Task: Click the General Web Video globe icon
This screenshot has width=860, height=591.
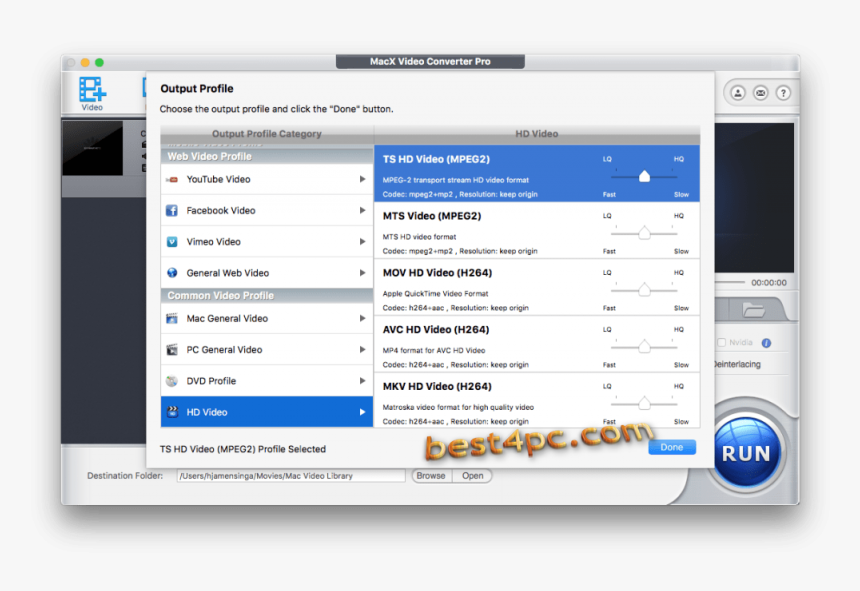Action: click(172, 273)
